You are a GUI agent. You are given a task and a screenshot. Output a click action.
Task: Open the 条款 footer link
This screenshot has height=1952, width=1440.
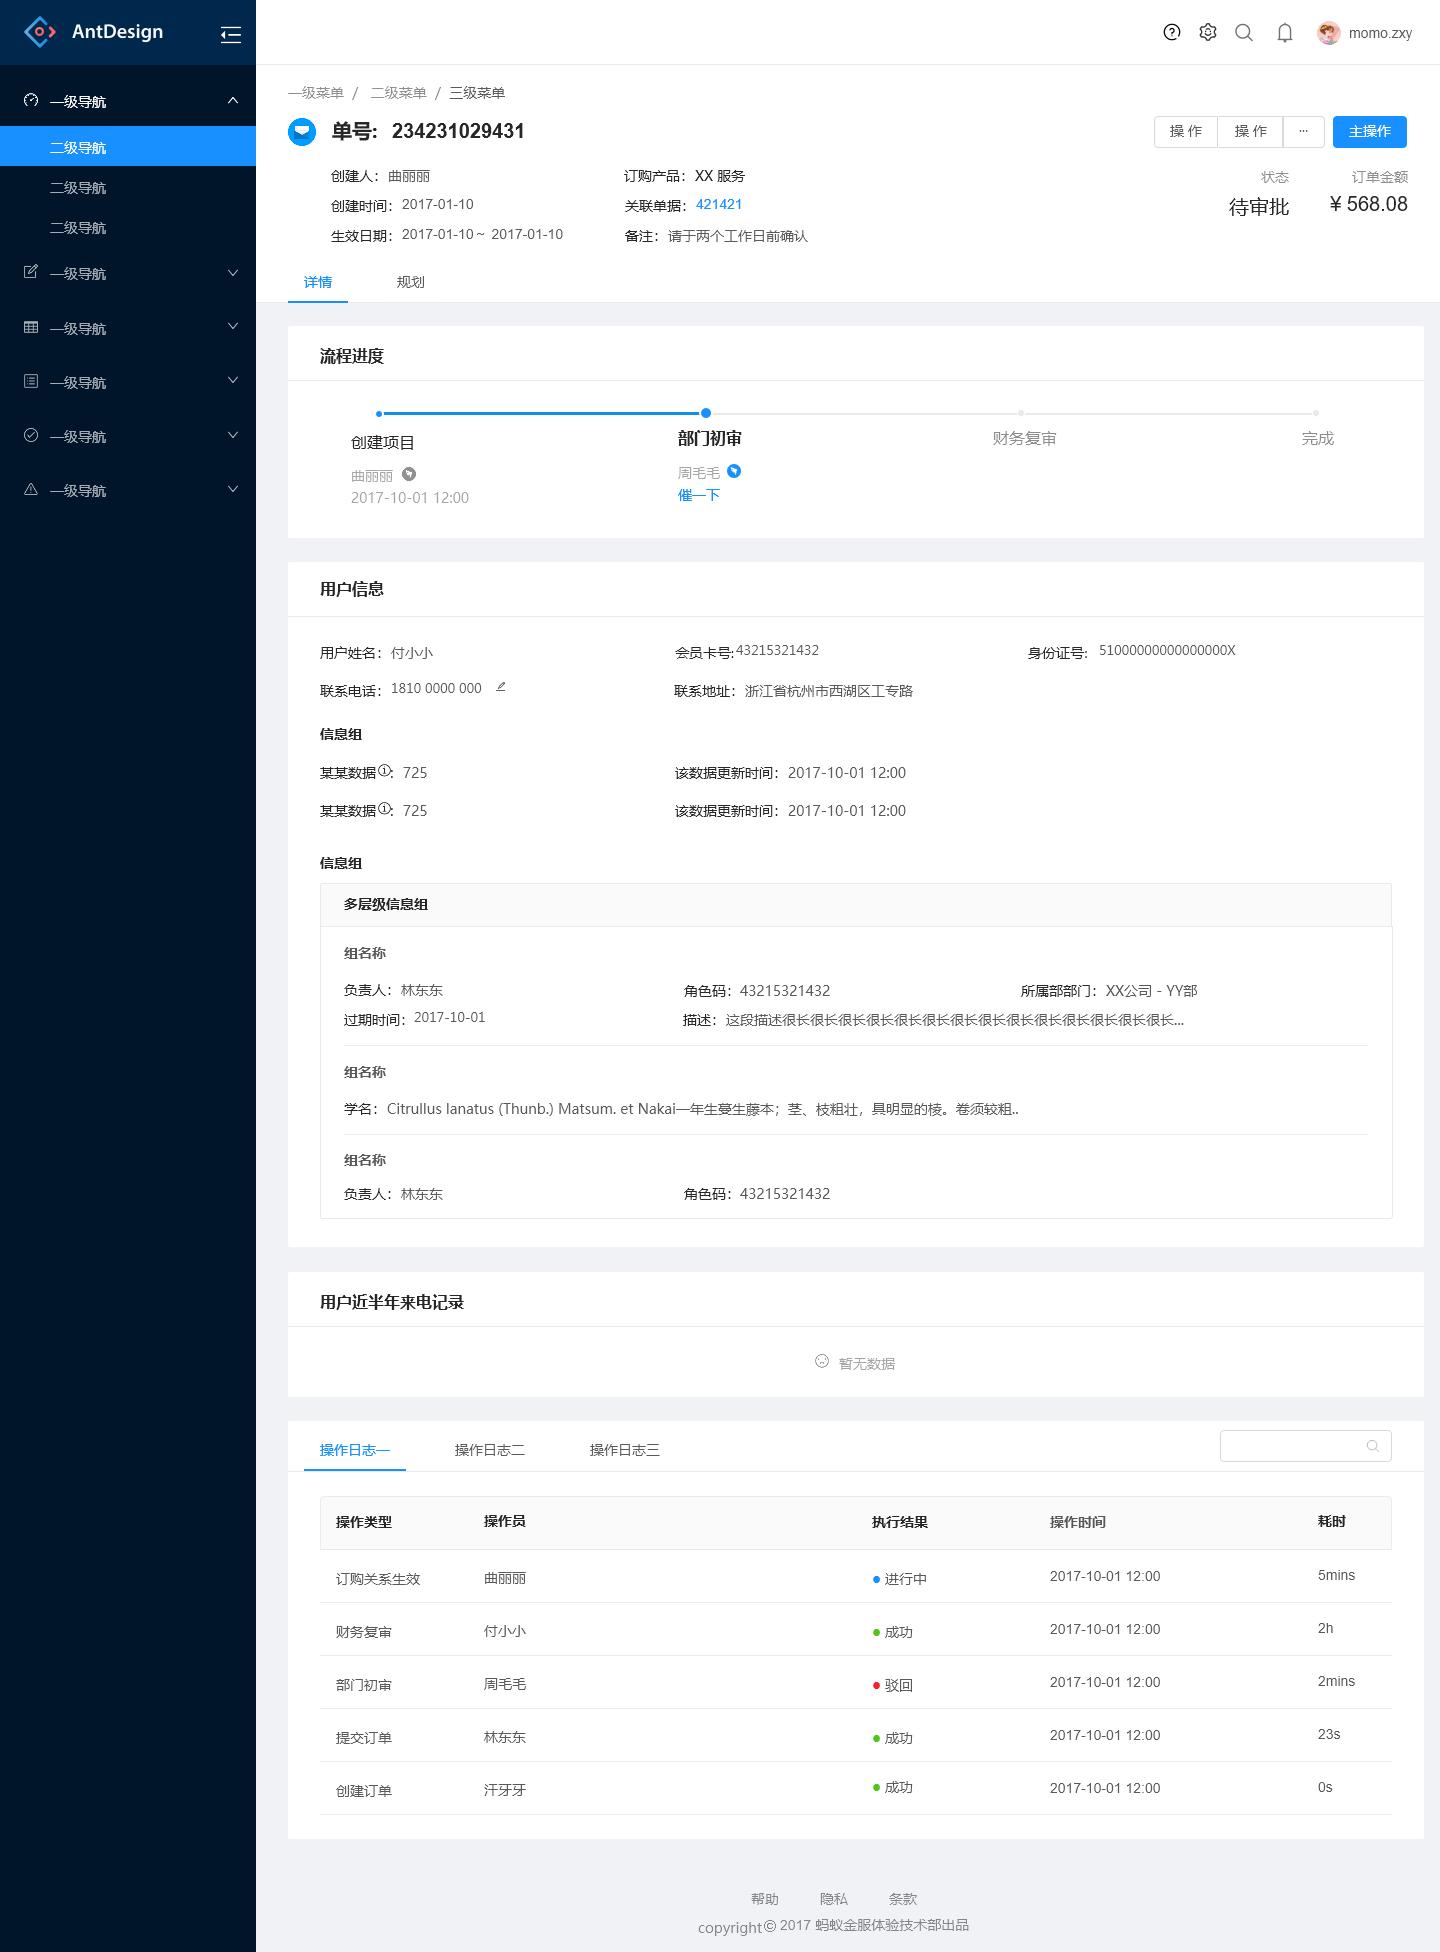pos(903,1899)
